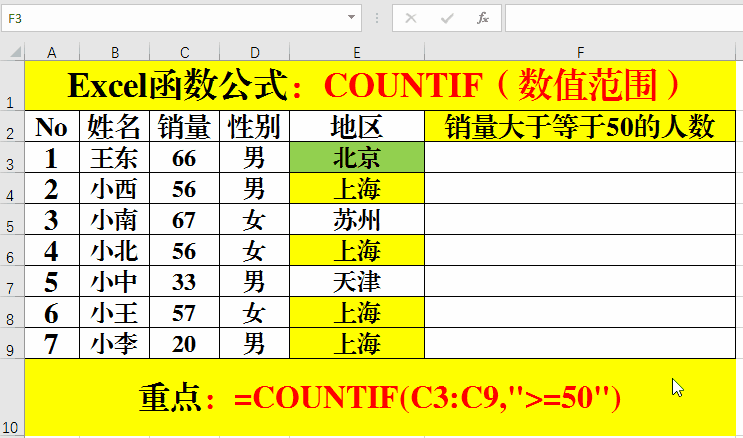The width and height of the screenshot is (743, 438).
Task: Select column F header
Action: (x=580, y=52)
